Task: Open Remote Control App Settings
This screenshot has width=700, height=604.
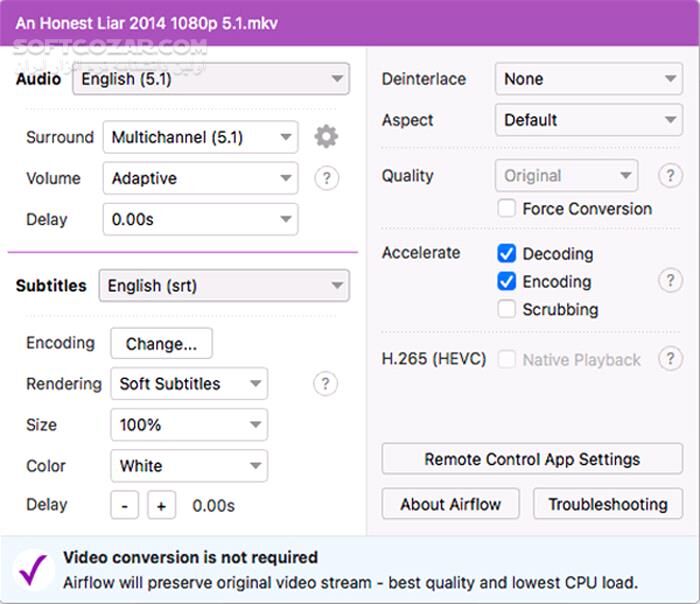Action: (532, 460)
